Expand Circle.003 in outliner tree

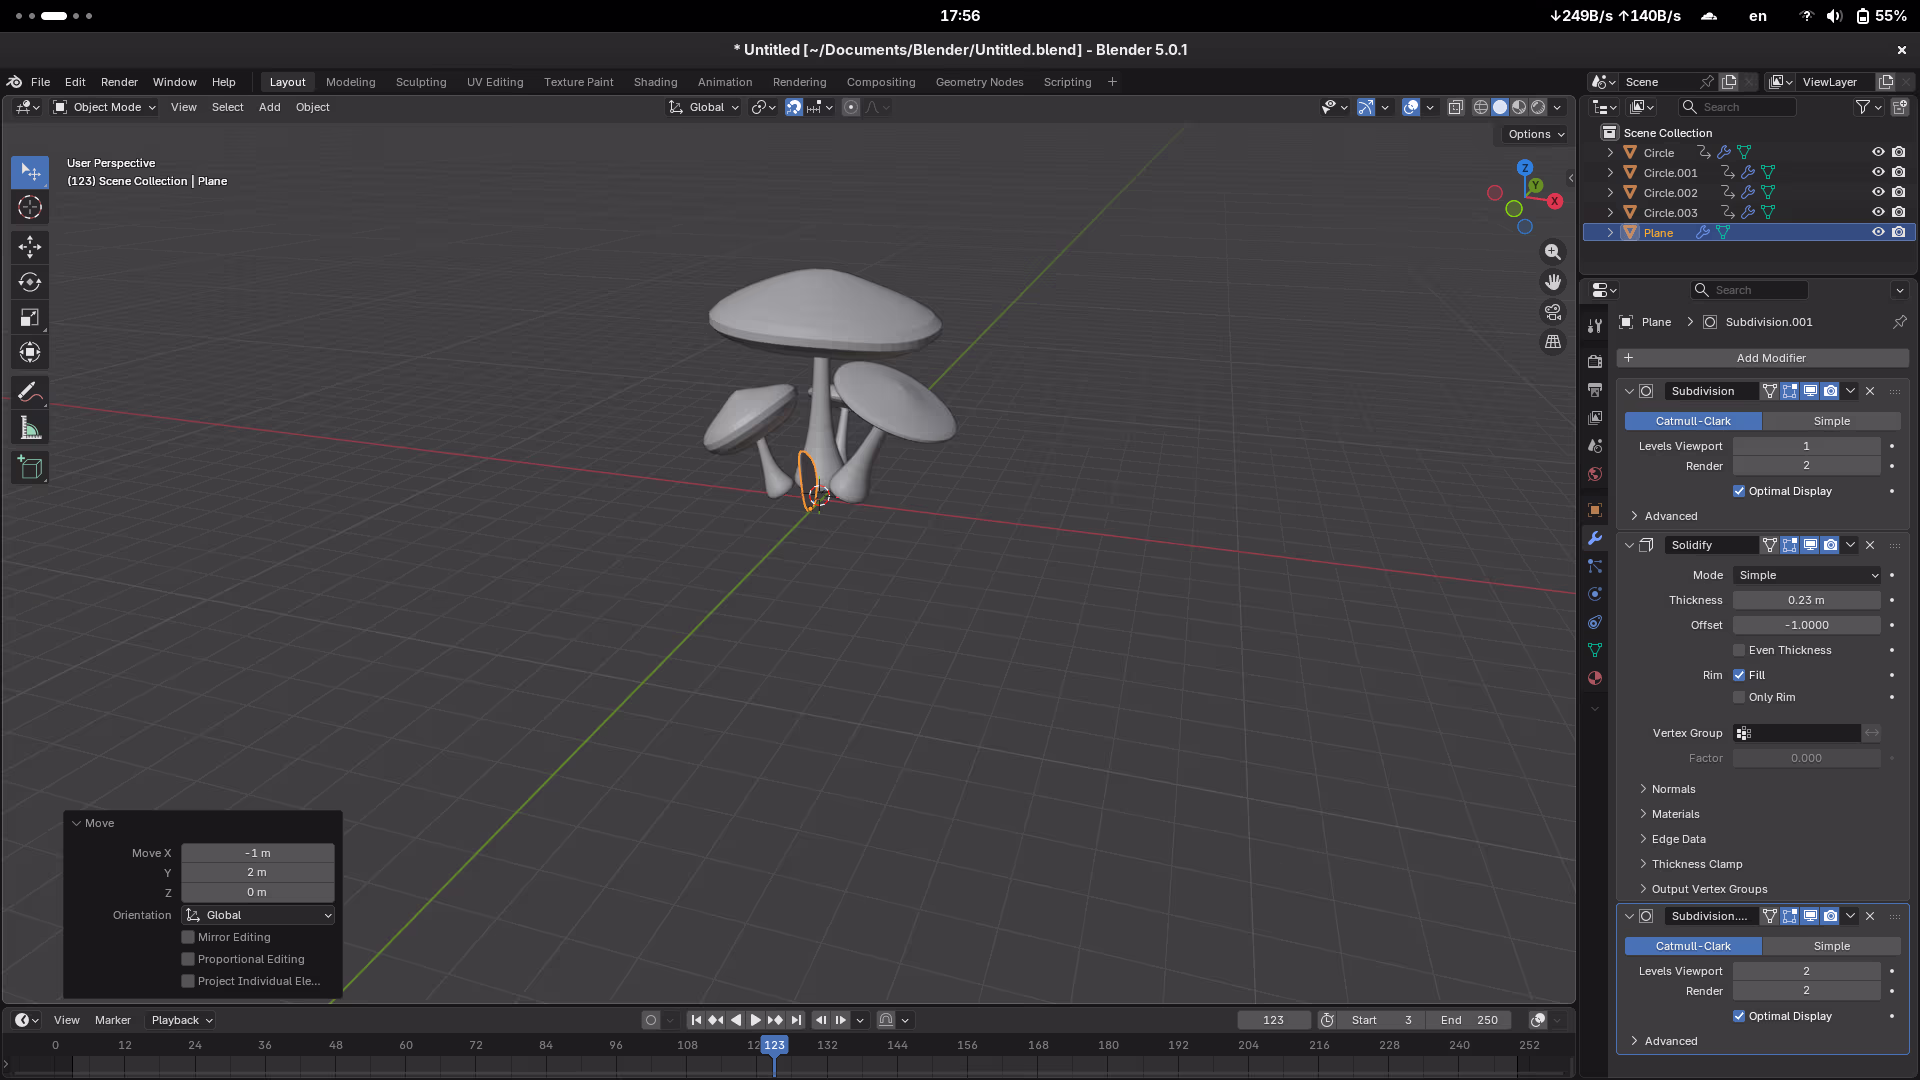(x=1610, y=212)
